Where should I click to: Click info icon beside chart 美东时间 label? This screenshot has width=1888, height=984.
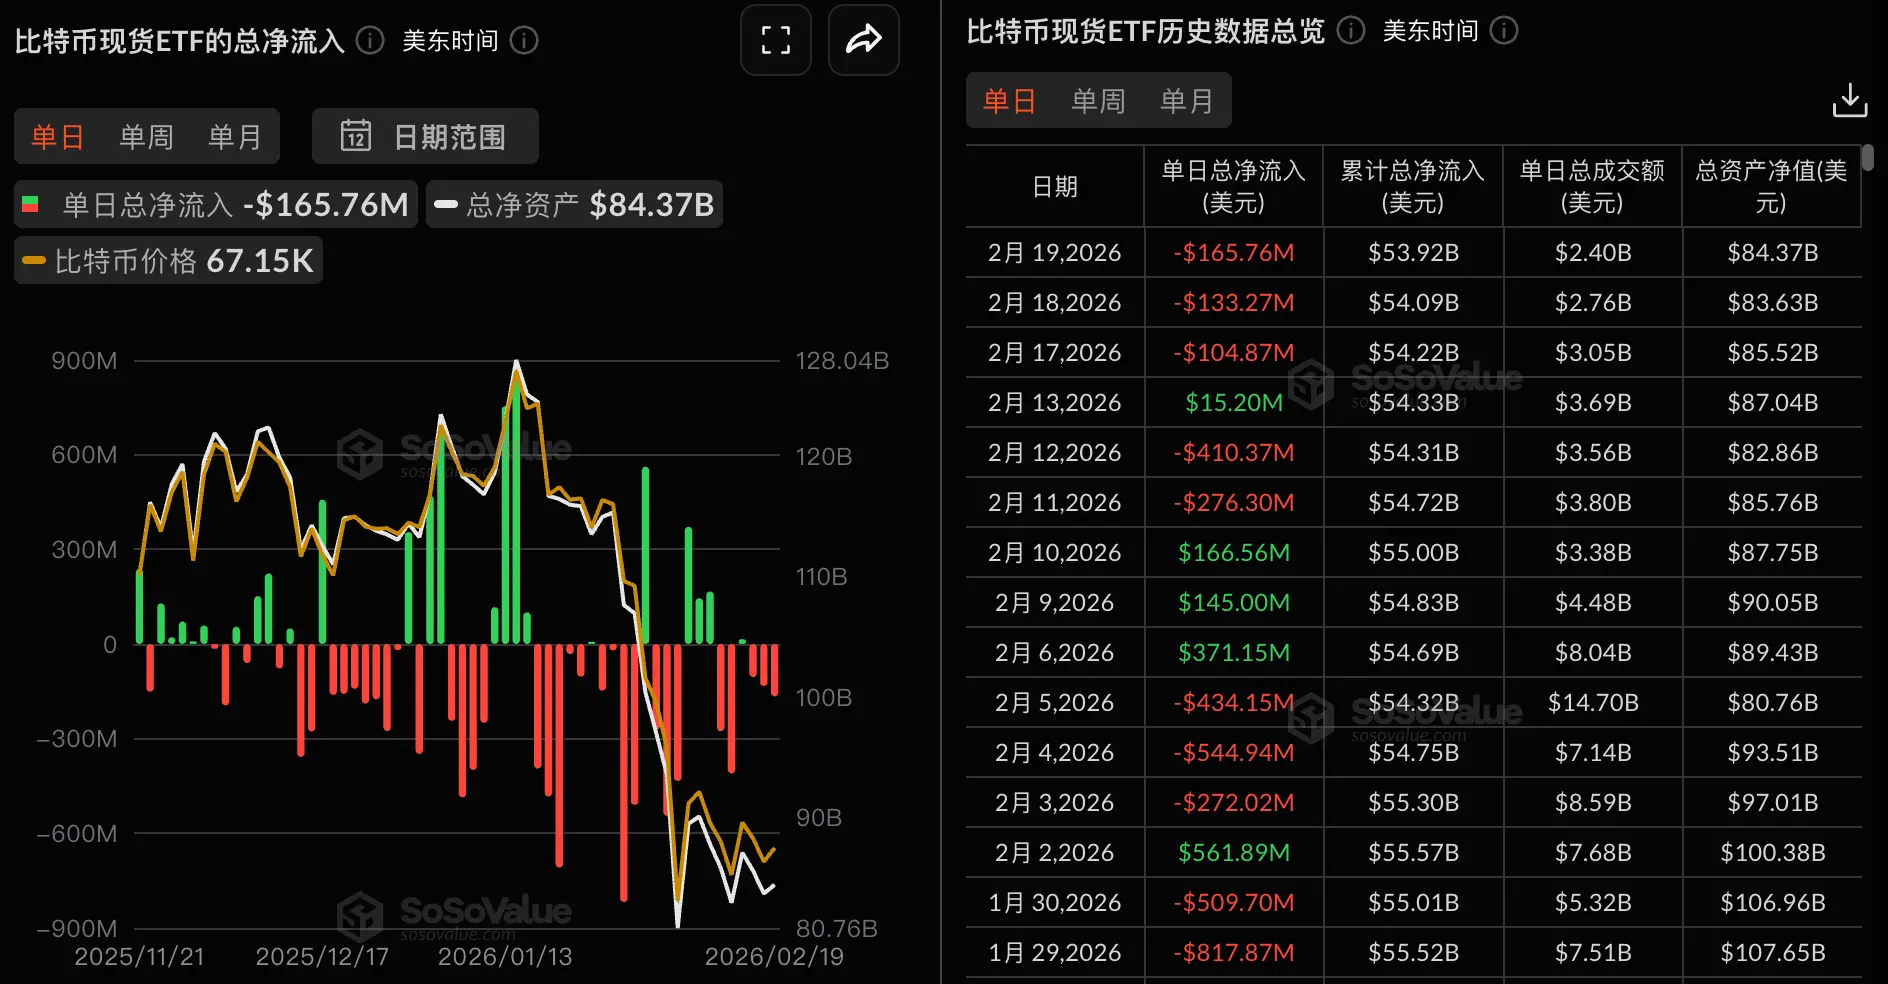click(x=524, y=40)
